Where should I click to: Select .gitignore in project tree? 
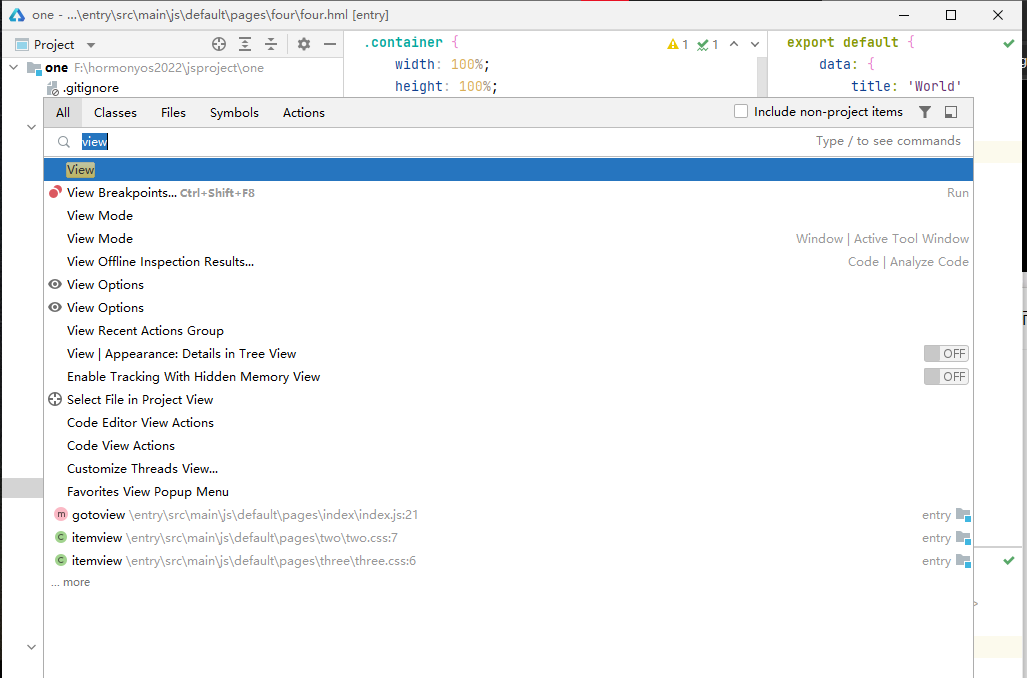(x=91, y=88)
